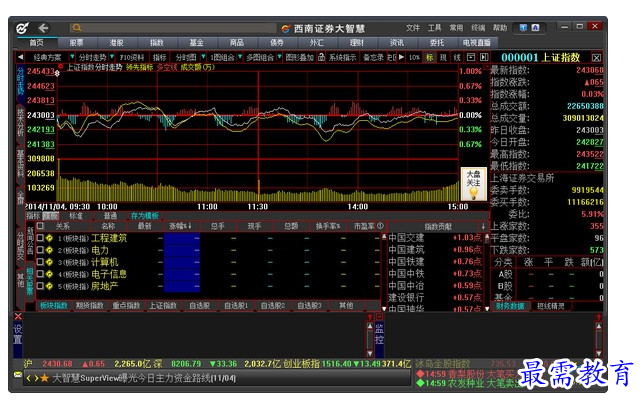Viewport: 642px width, 405px height.
Task: Open the dropdown arrow beside 经典方案
Action: pos(72,57)
